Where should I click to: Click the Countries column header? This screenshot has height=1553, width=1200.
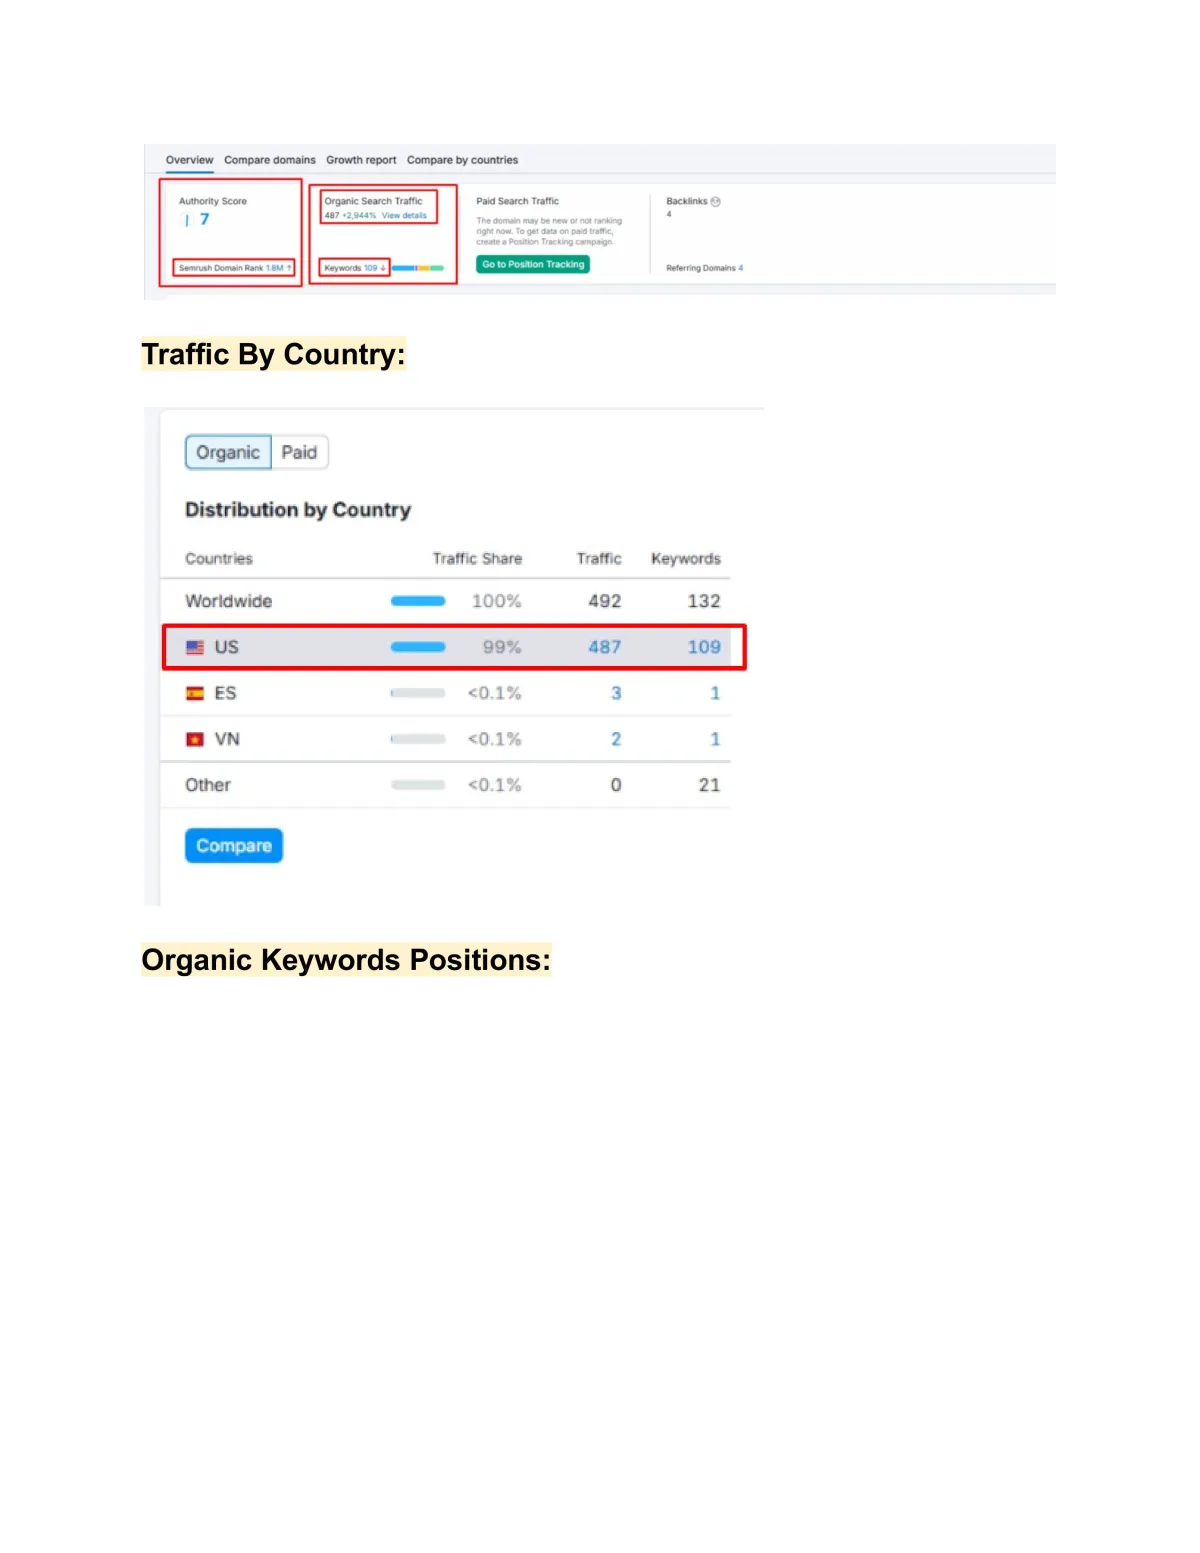pyautogui.click(x=219, y=558)
